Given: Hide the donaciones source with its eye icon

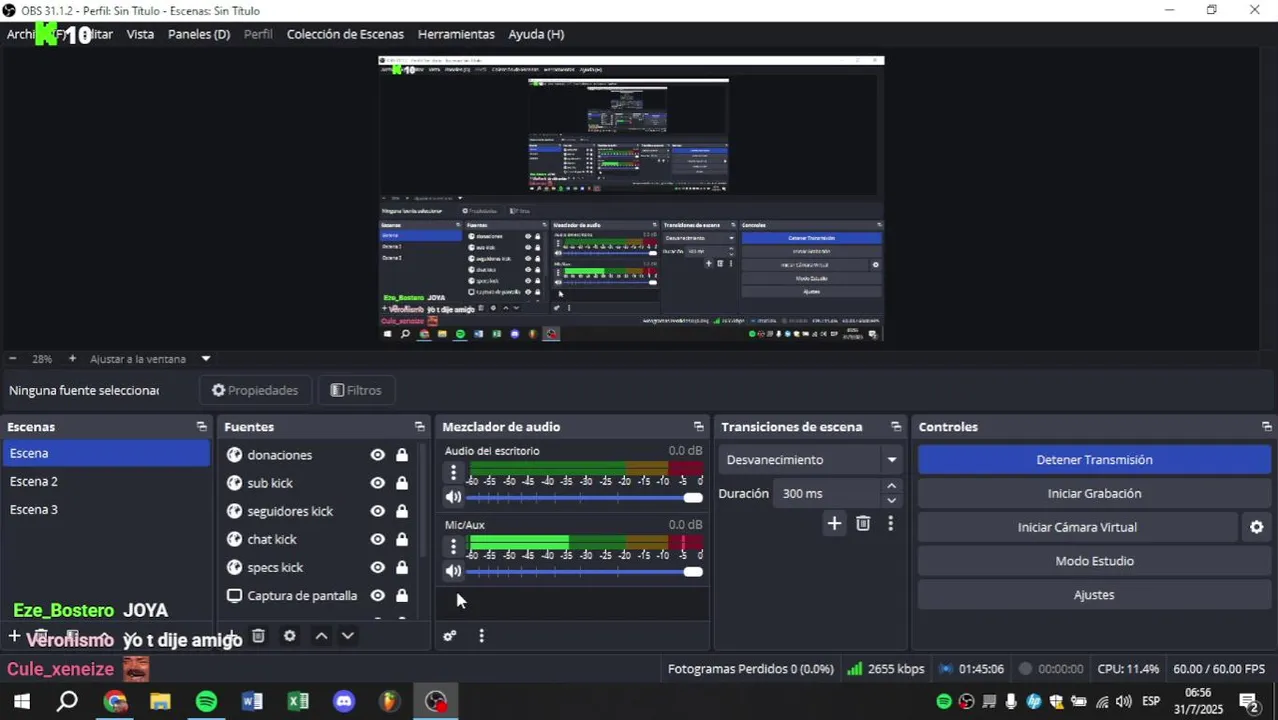Looking at the screenshot, I should (x=377, y=455).
